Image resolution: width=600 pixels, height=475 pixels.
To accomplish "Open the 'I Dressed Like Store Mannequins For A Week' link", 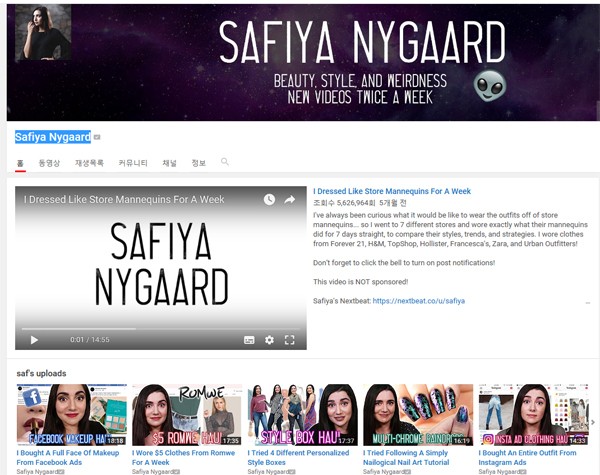I will [392, 191].
